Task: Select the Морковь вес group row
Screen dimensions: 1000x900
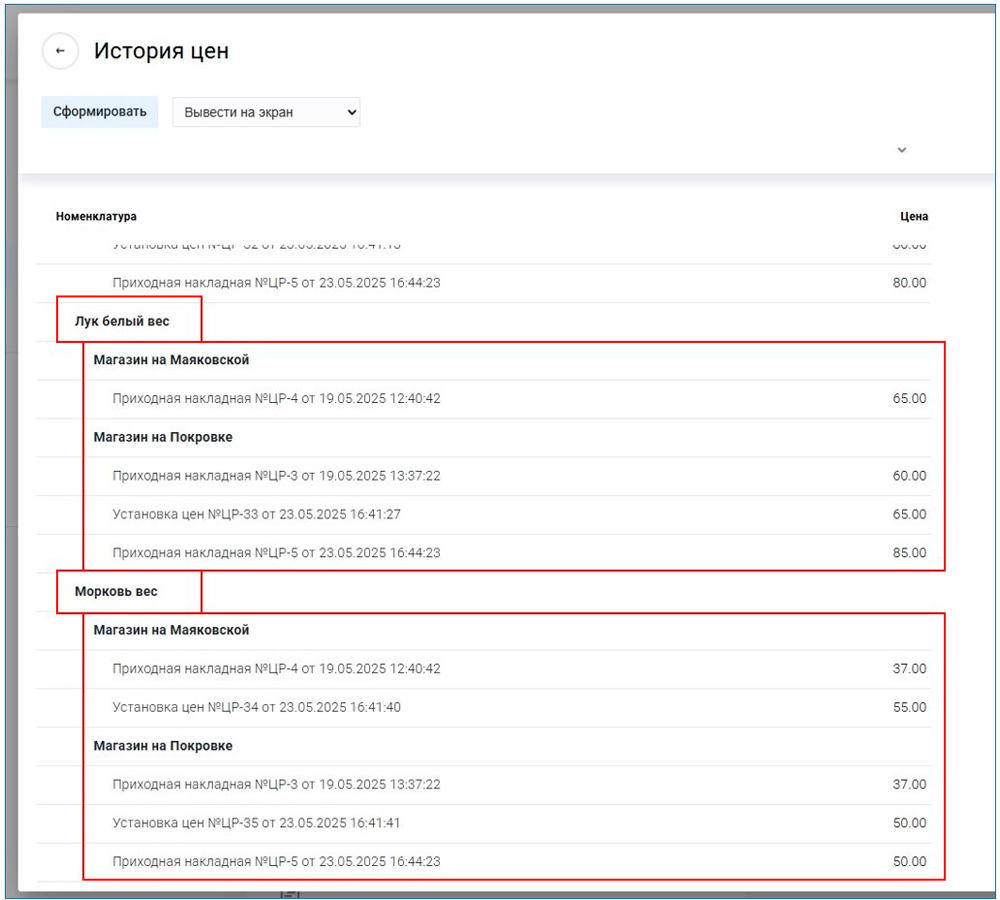Action: (116, 592)
